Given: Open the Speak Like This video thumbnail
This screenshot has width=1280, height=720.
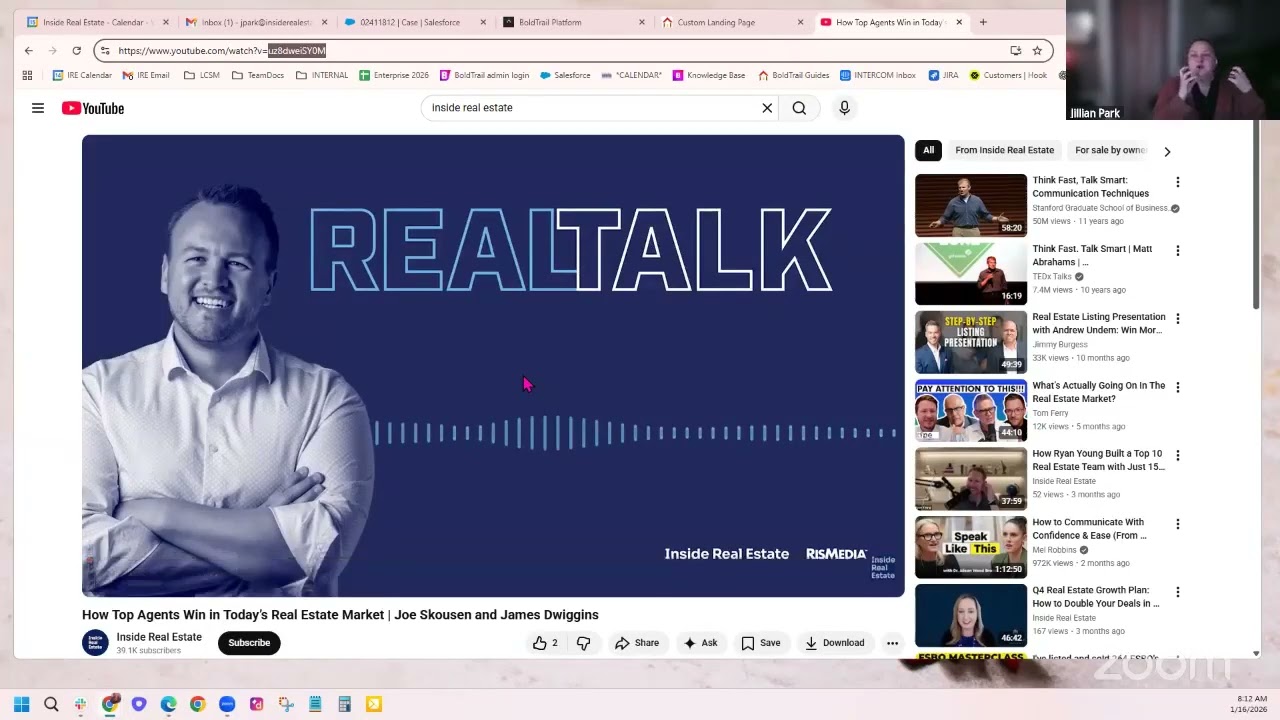Looking at the screenshot, I should [971, 547].
